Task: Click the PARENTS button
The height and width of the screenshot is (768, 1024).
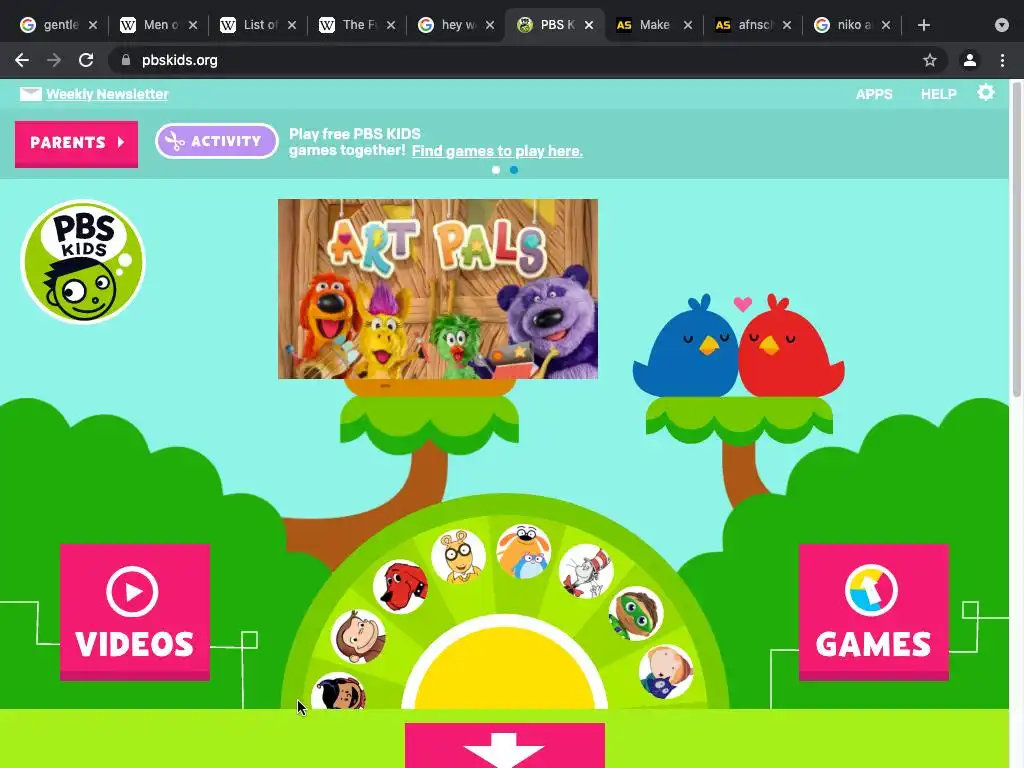Action: pyautogui.click(x=76, y=144)
